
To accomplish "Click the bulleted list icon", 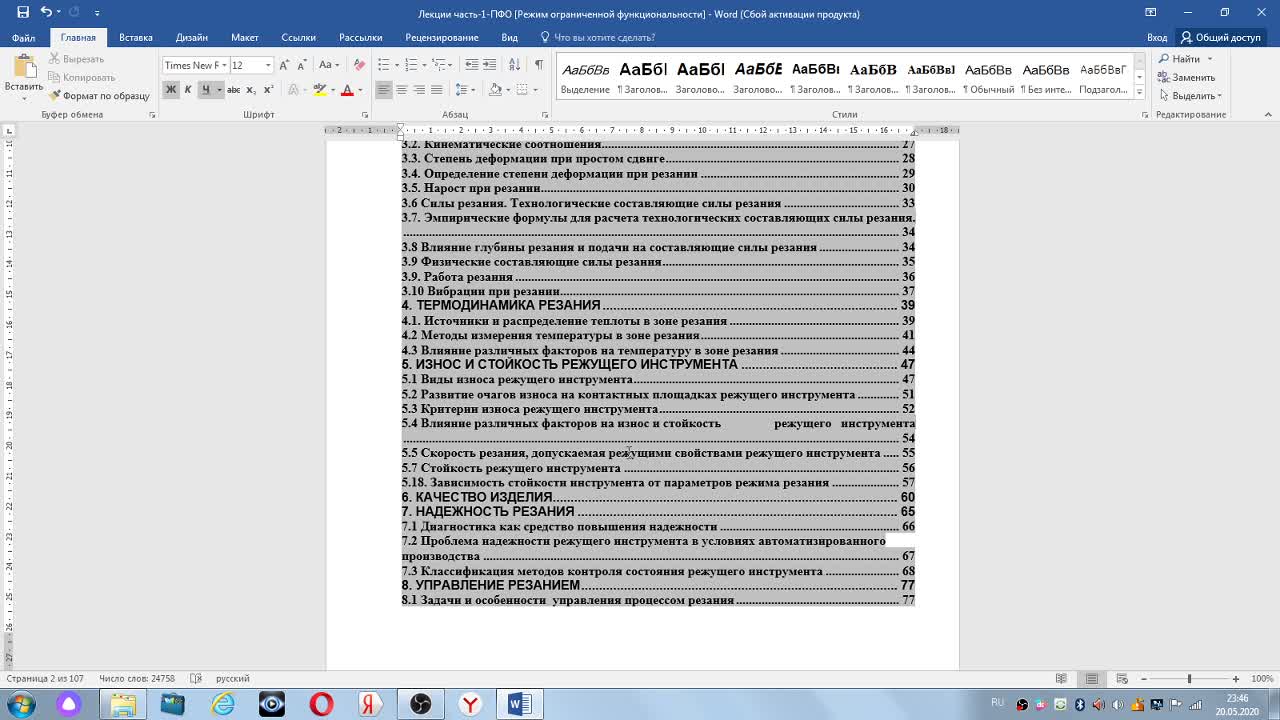I will pyautogui.click(x=383, y=65).
